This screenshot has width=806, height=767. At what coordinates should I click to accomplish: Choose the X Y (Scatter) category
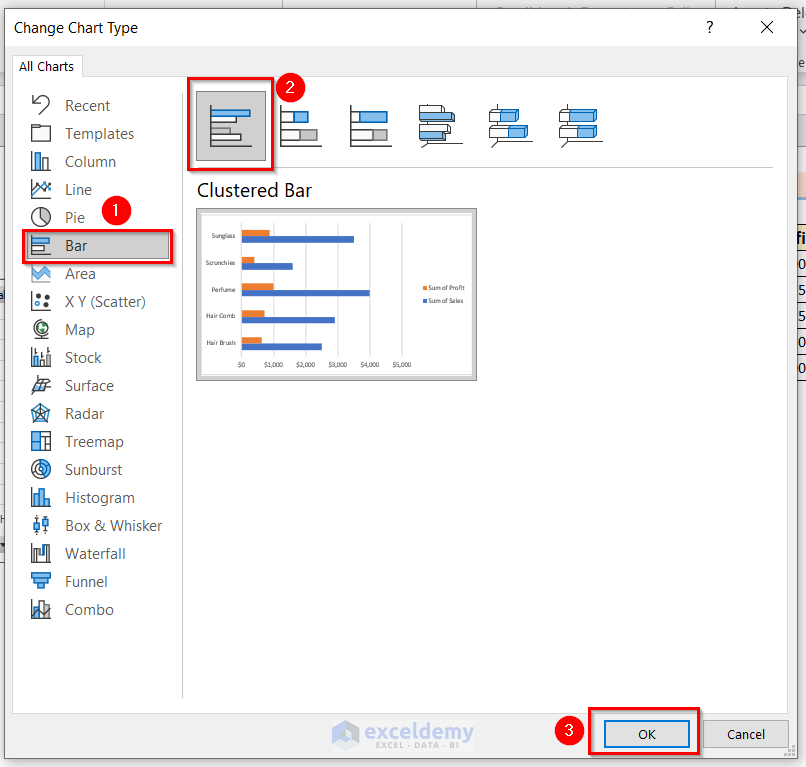105,302
